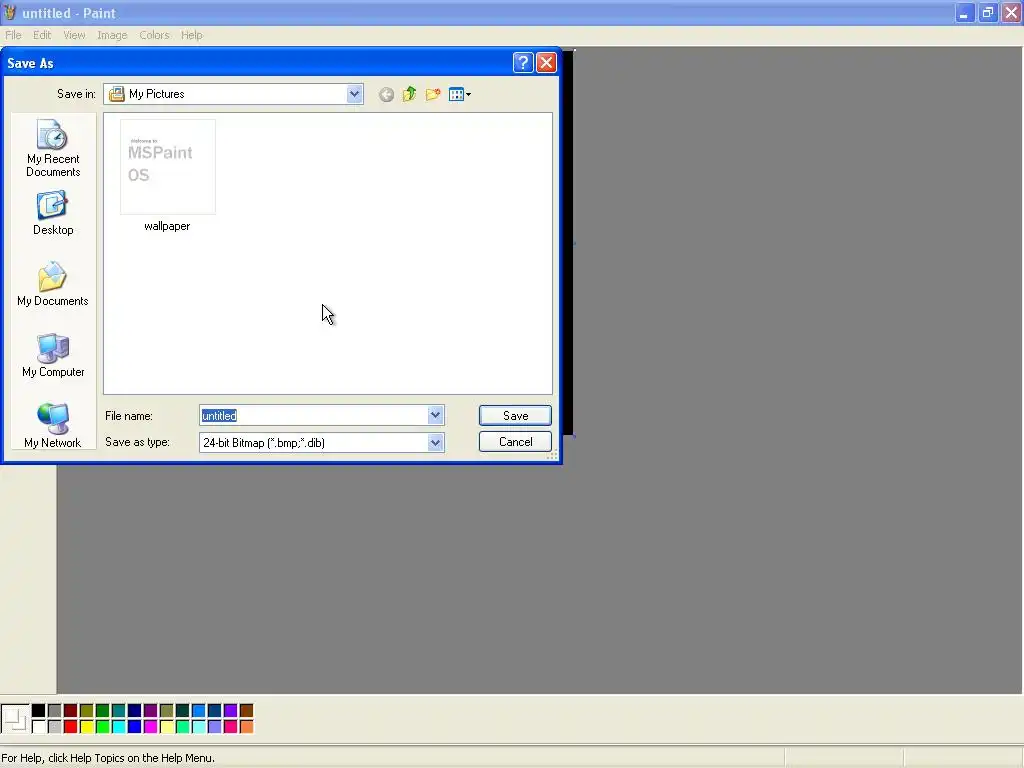Pick the black color swatch
The height and width of the screenshot is (768, 1024).
click(39, 711)
